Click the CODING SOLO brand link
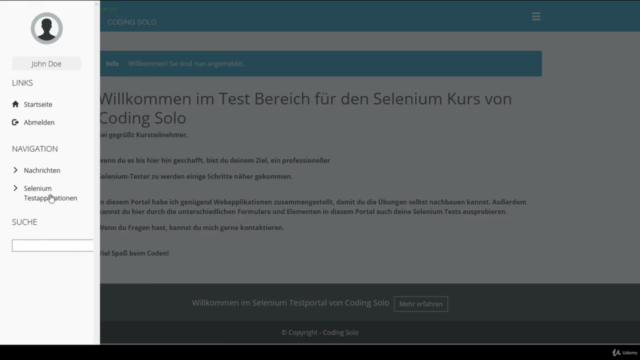640x360 pixels. [131, 22]
